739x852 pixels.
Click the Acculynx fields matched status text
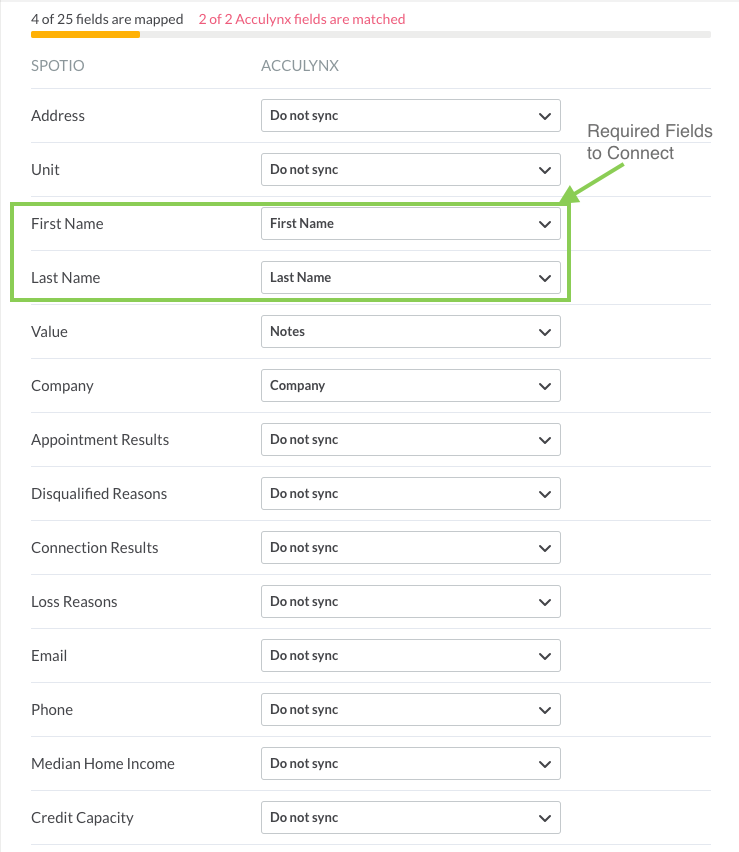tap(302, 19)
